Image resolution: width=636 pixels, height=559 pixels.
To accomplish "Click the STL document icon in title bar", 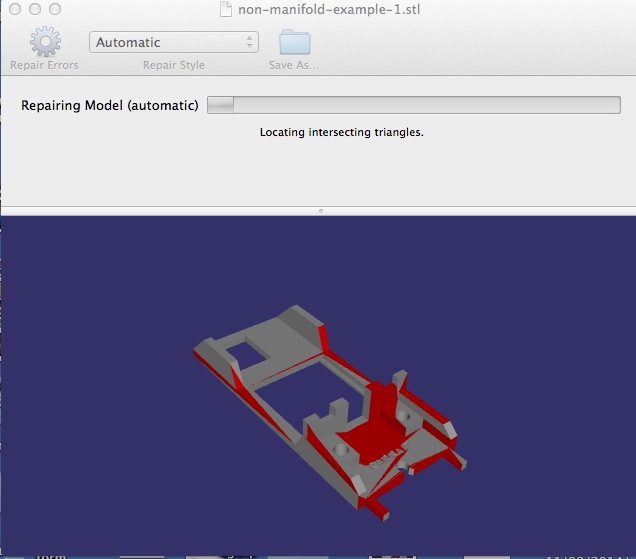I will coord(225,9).
